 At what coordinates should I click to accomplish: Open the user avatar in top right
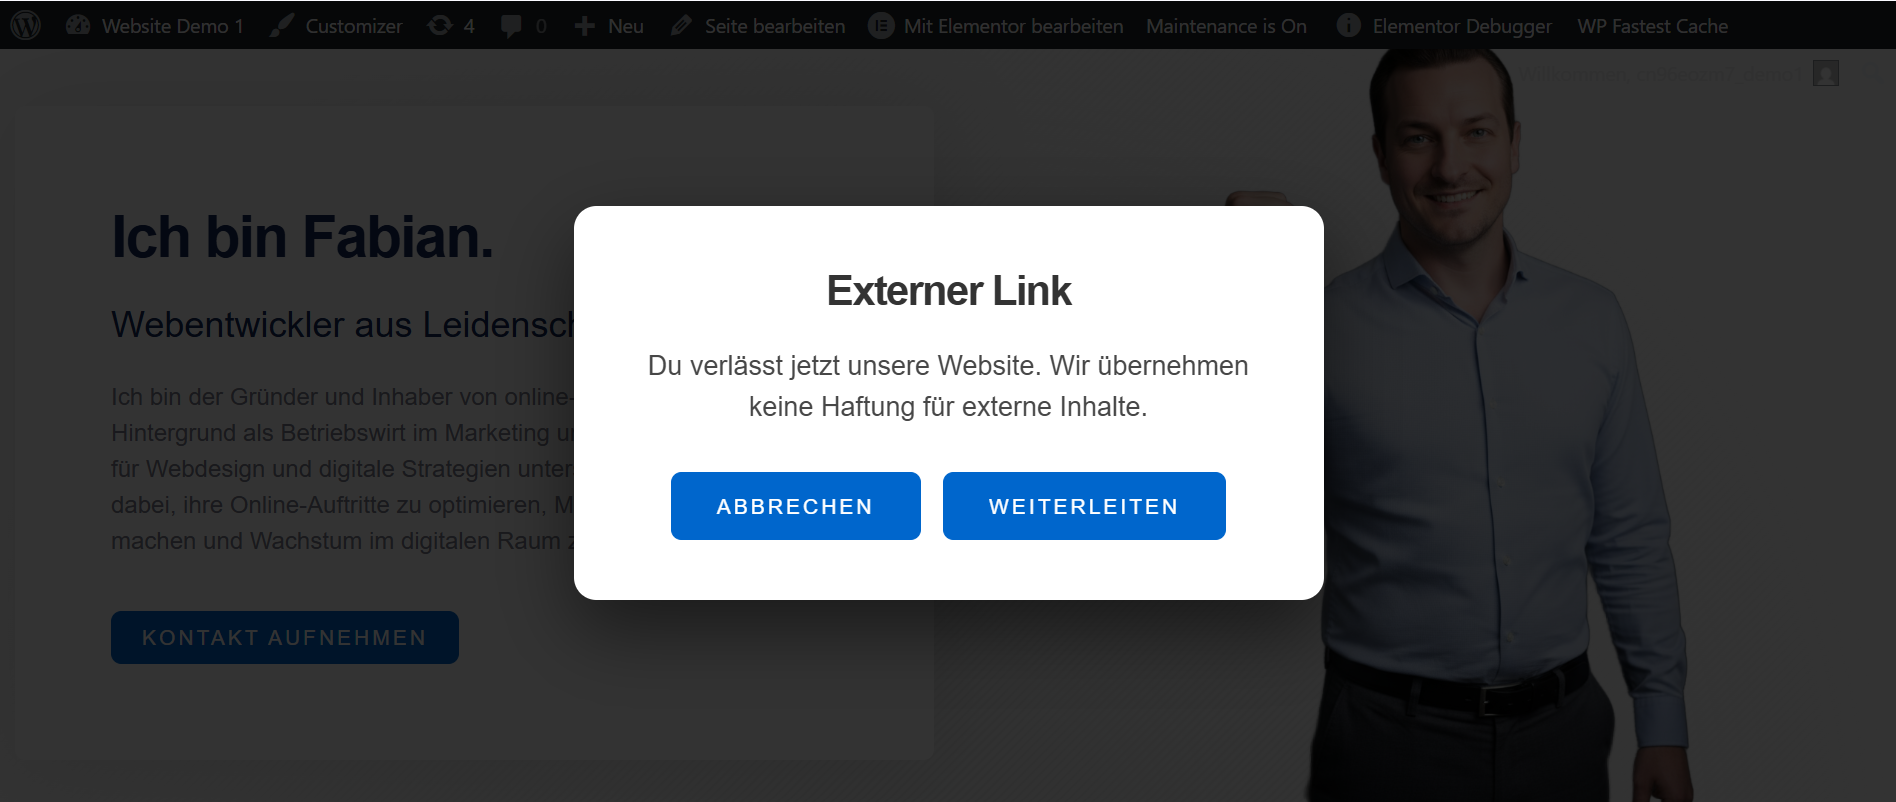click(1826, 73)
